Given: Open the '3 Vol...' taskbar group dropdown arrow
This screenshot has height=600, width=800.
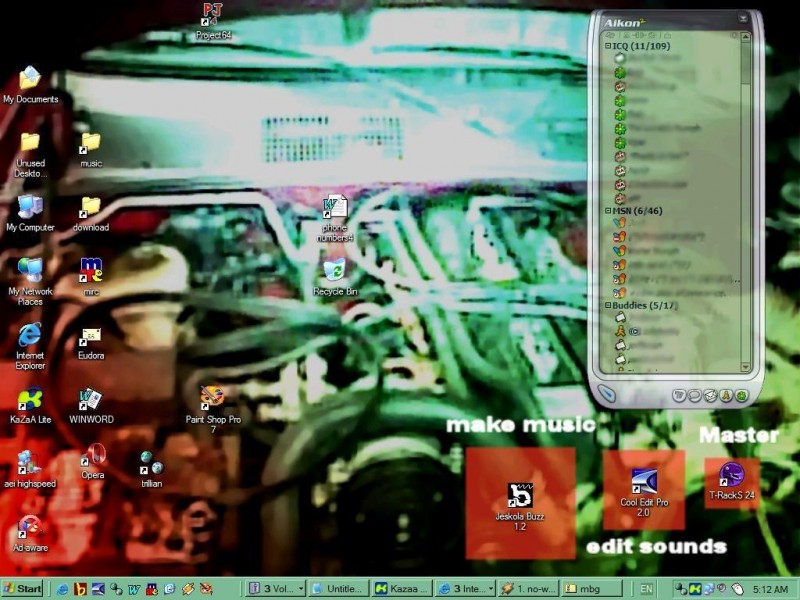Looking at the screenshot, I should (x=301, y=589).
